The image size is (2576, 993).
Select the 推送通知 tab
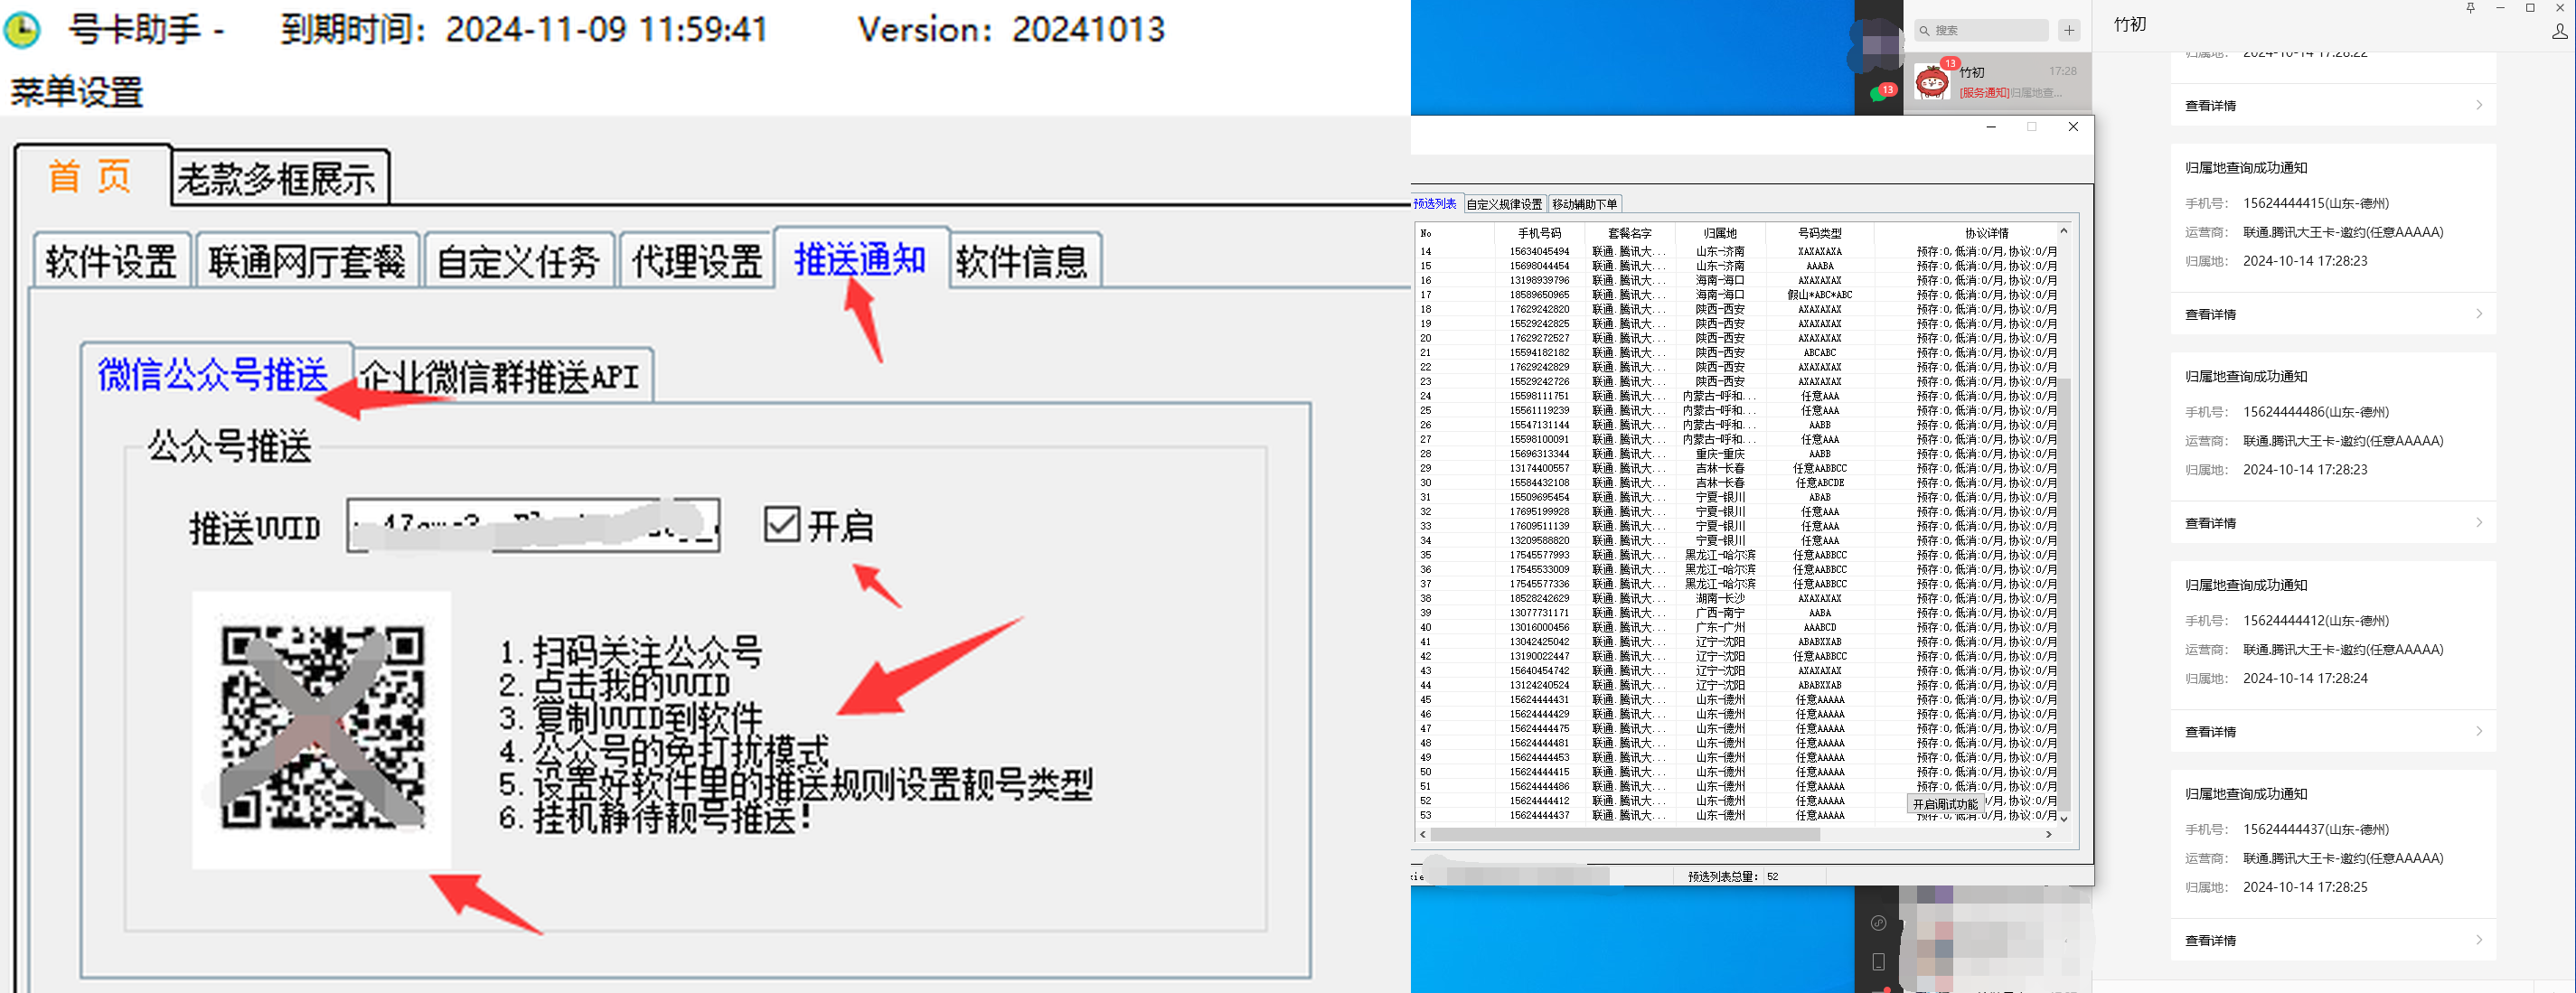tap(860, 260)
